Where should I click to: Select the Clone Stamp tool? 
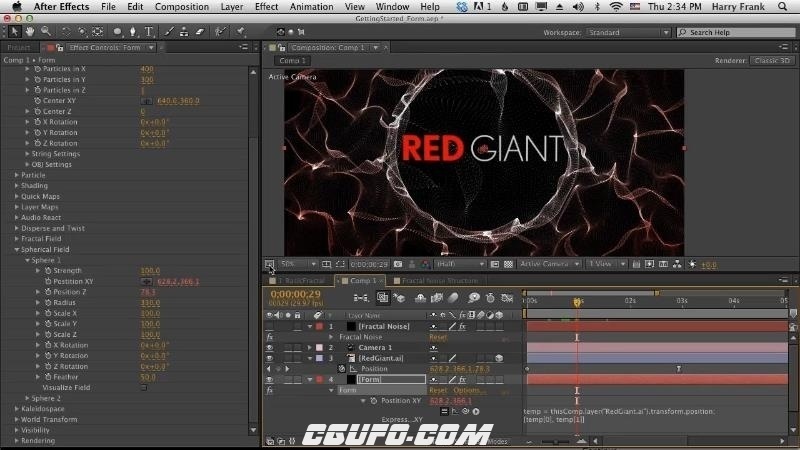pos(184,32)
